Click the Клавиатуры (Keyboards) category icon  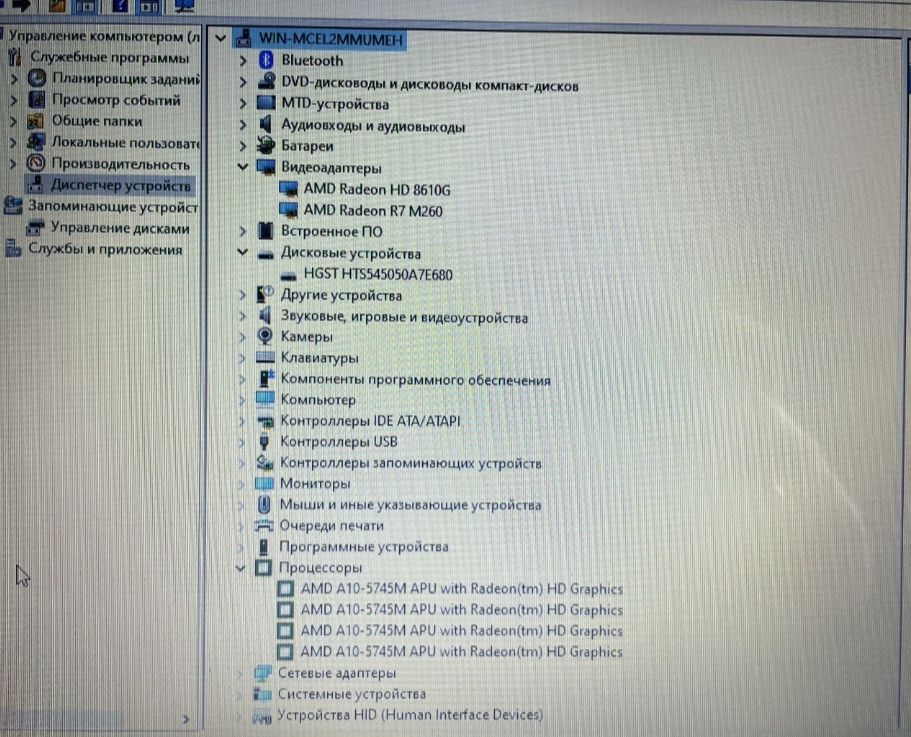[264, 358]
